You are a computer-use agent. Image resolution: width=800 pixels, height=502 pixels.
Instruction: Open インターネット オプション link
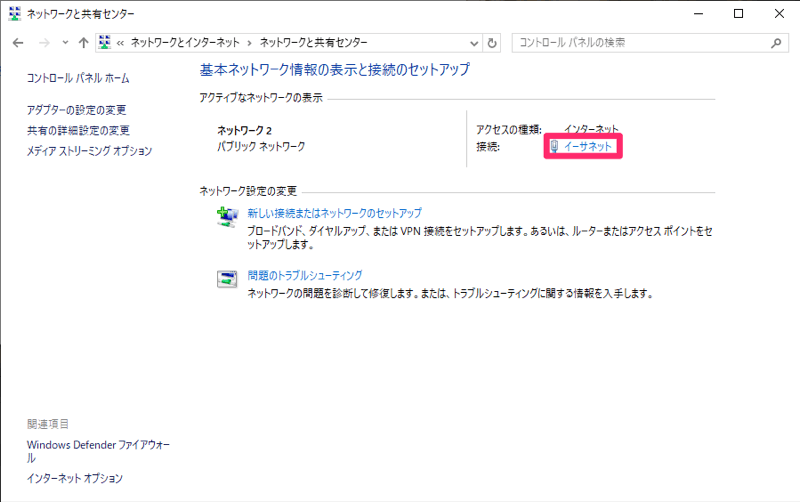point(75,478)
